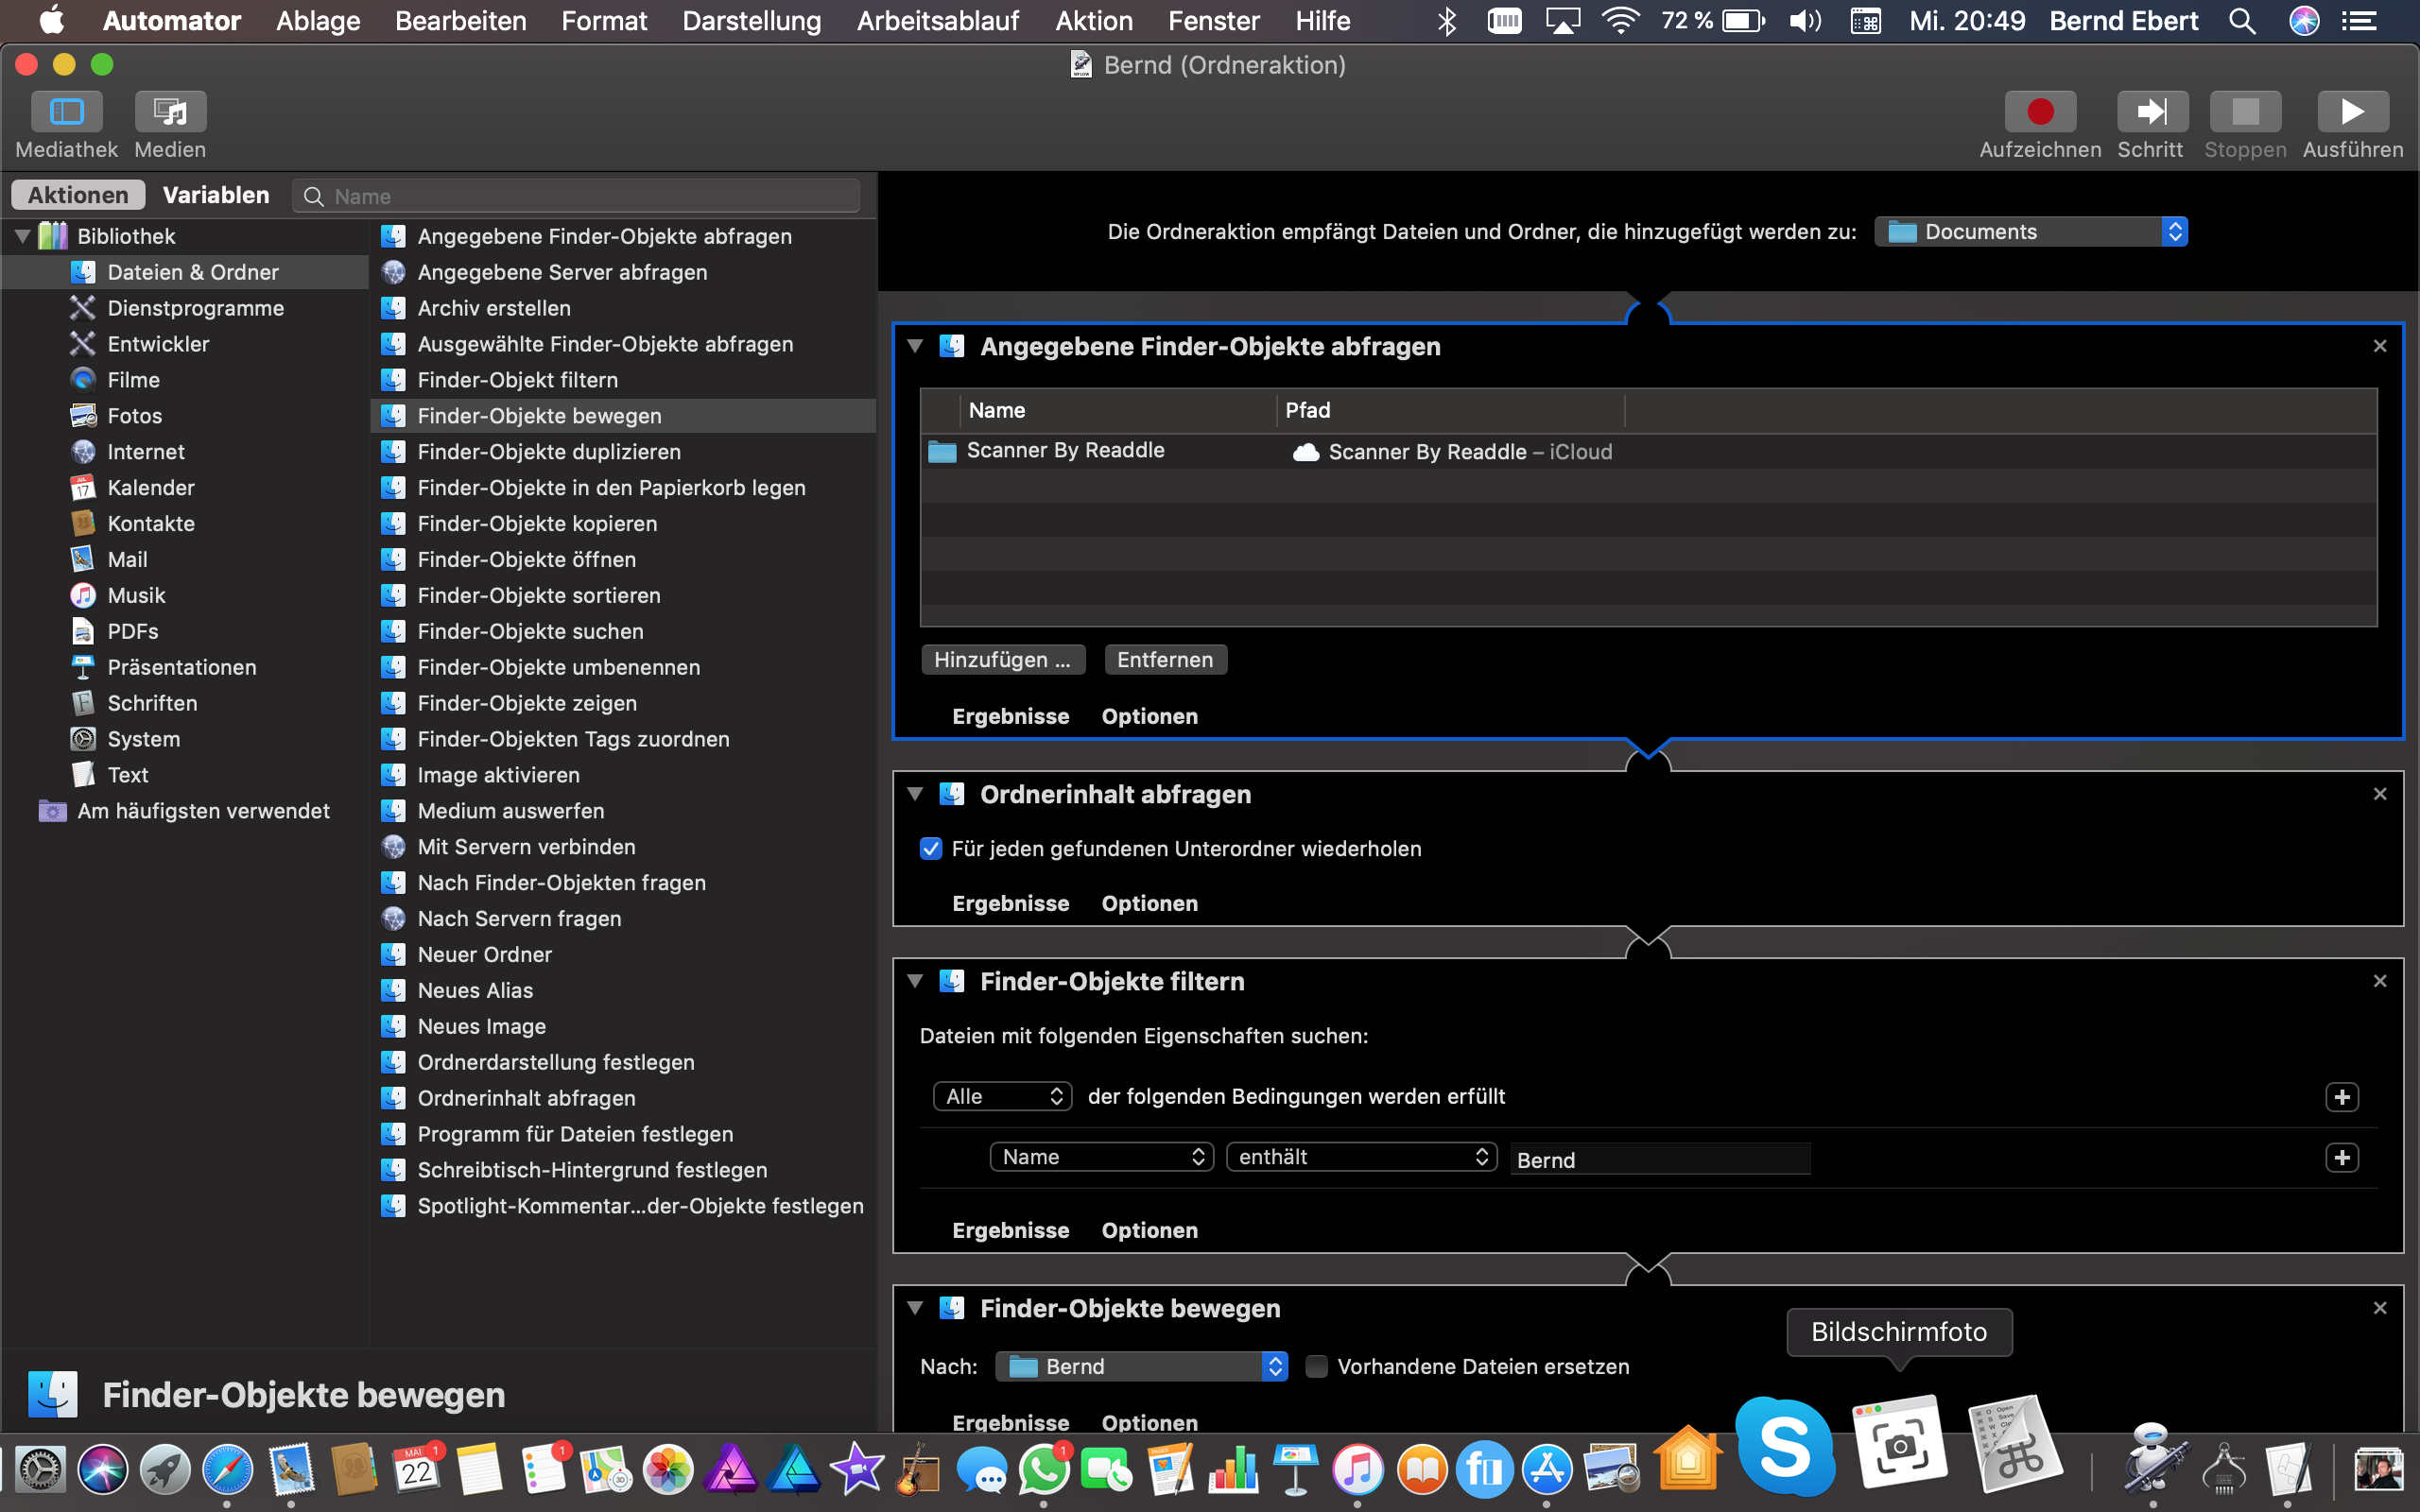The width and height of the screenshot is (2420, 1512).
Task: Add another condition row with plus
Action: click(x=2341, y=1157)
